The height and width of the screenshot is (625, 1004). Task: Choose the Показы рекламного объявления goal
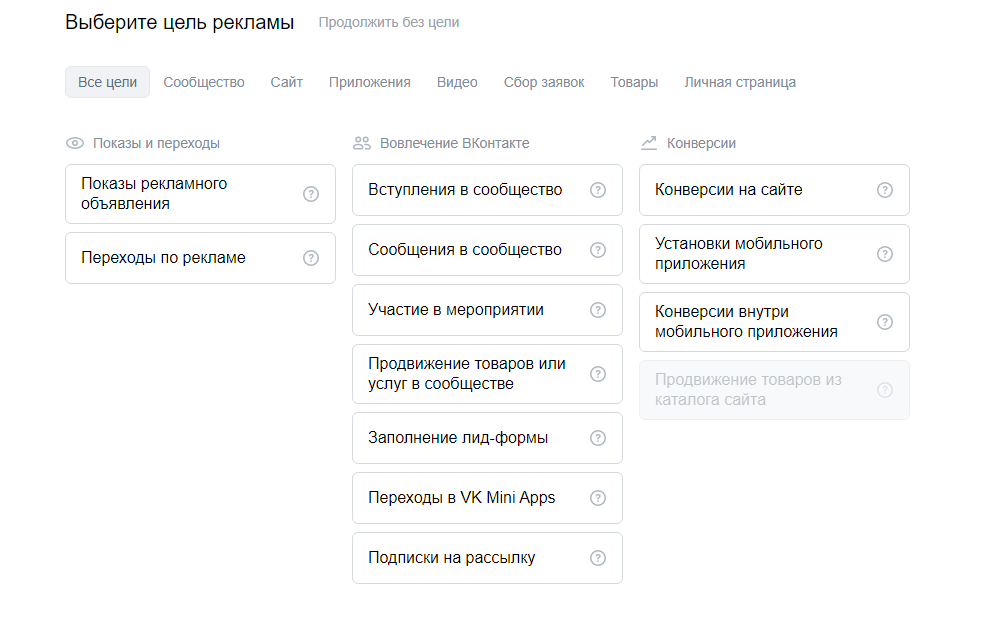point(200,194)
